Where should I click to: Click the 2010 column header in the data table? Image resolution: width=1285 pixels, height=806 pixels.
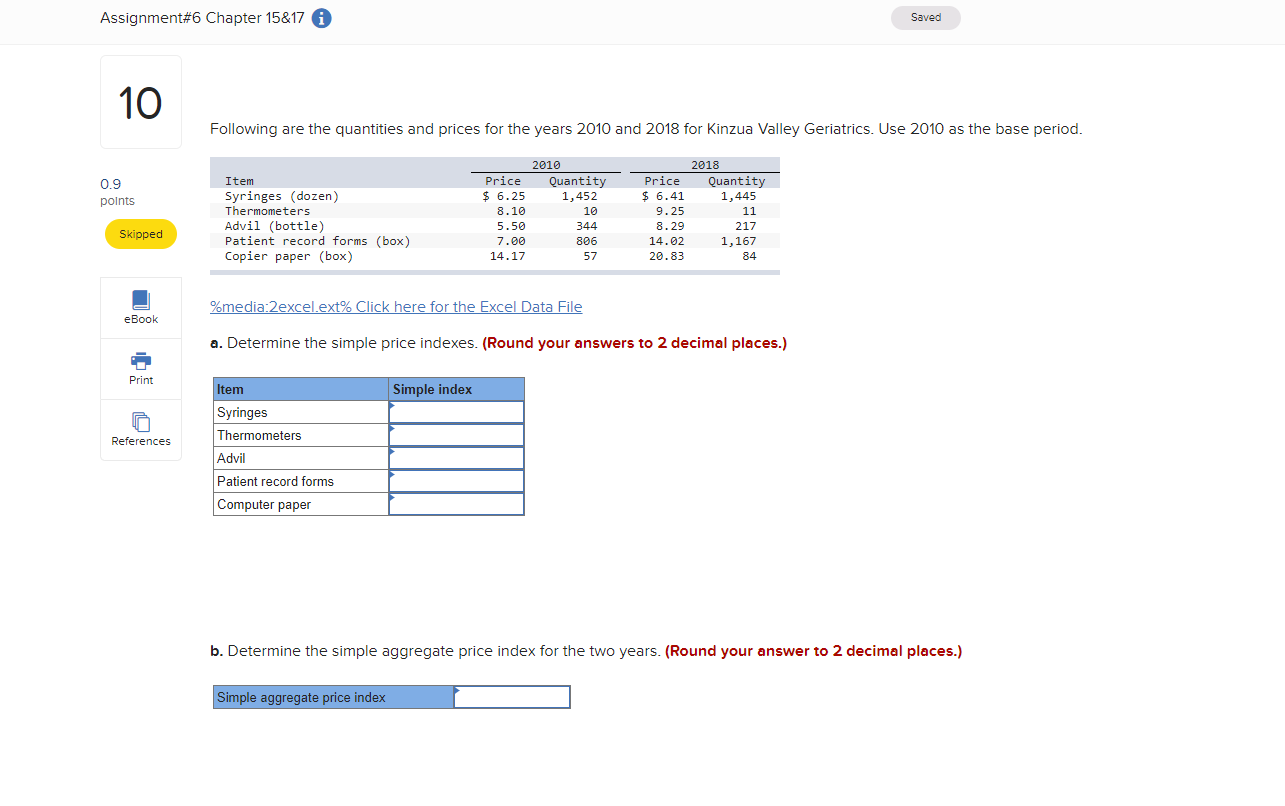coord(547,164)
